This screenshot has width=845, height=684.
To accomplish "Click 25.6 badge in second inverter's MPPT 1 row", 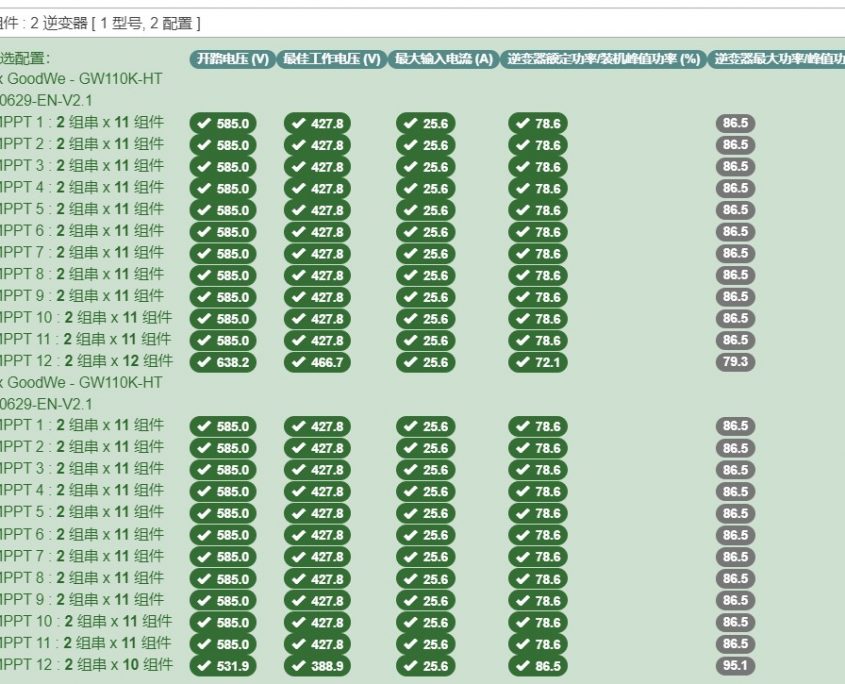I will tap(426, 427).
